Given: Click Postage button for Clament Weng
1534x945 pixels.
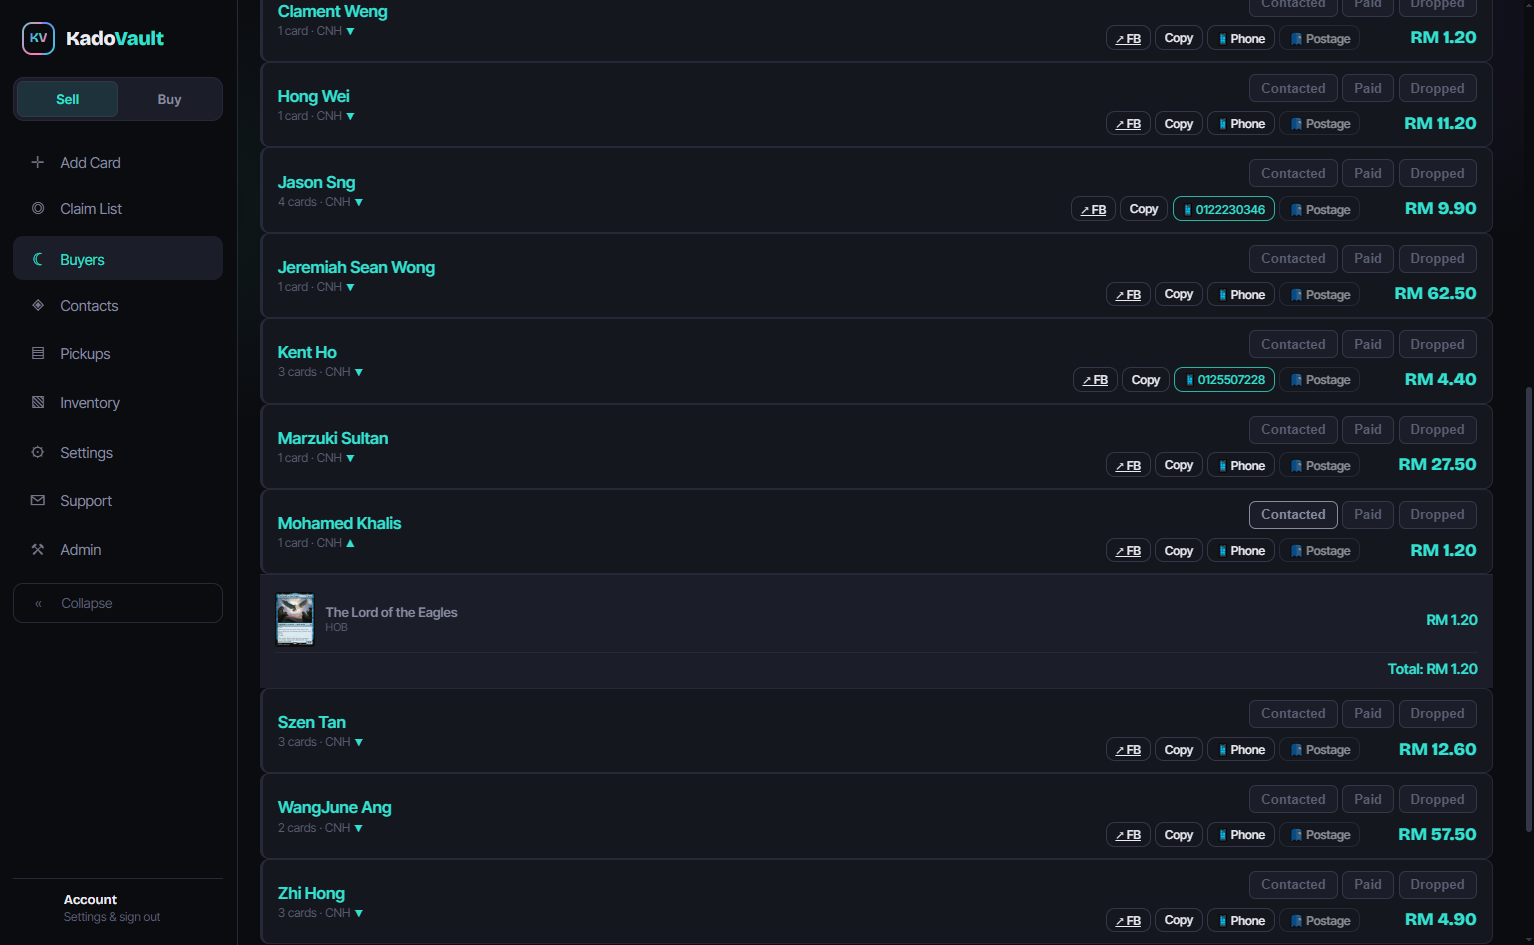Looking at the screenshot, I should coord(1320,39).
